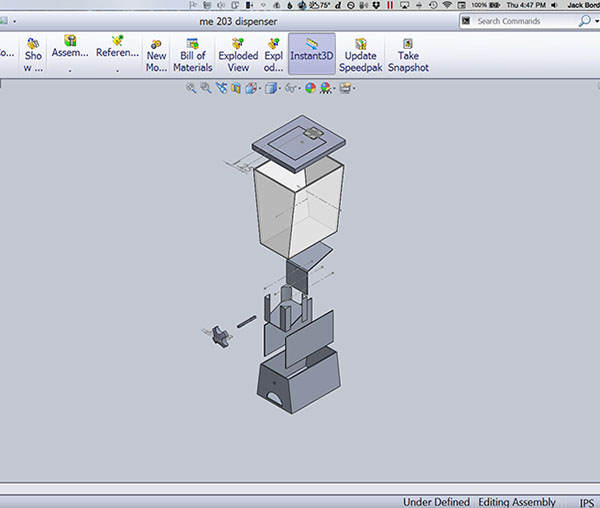
Task: Open the Reference Geometry dropdown
Action: point(117,54)
